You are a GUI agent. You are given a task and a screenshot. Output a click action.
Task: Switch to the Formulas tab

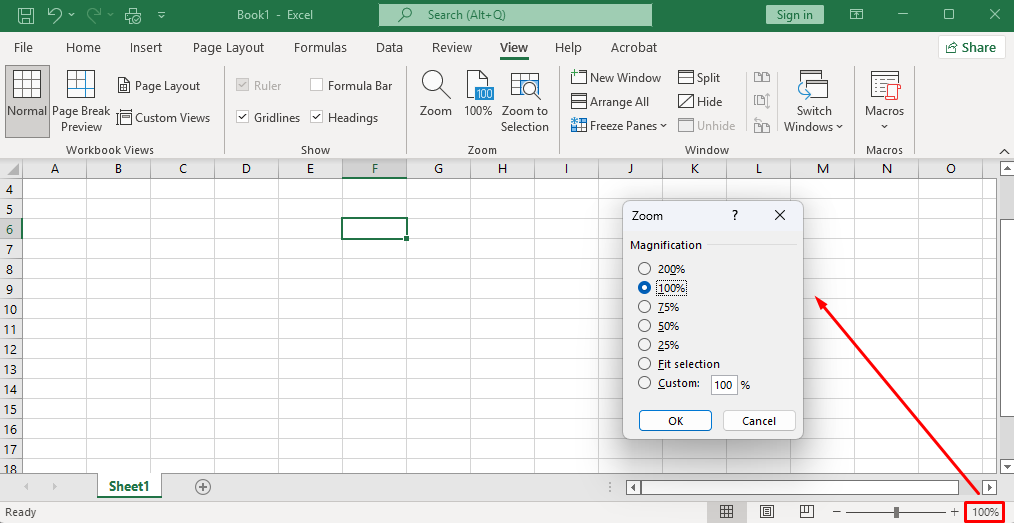tap(320, 47)
